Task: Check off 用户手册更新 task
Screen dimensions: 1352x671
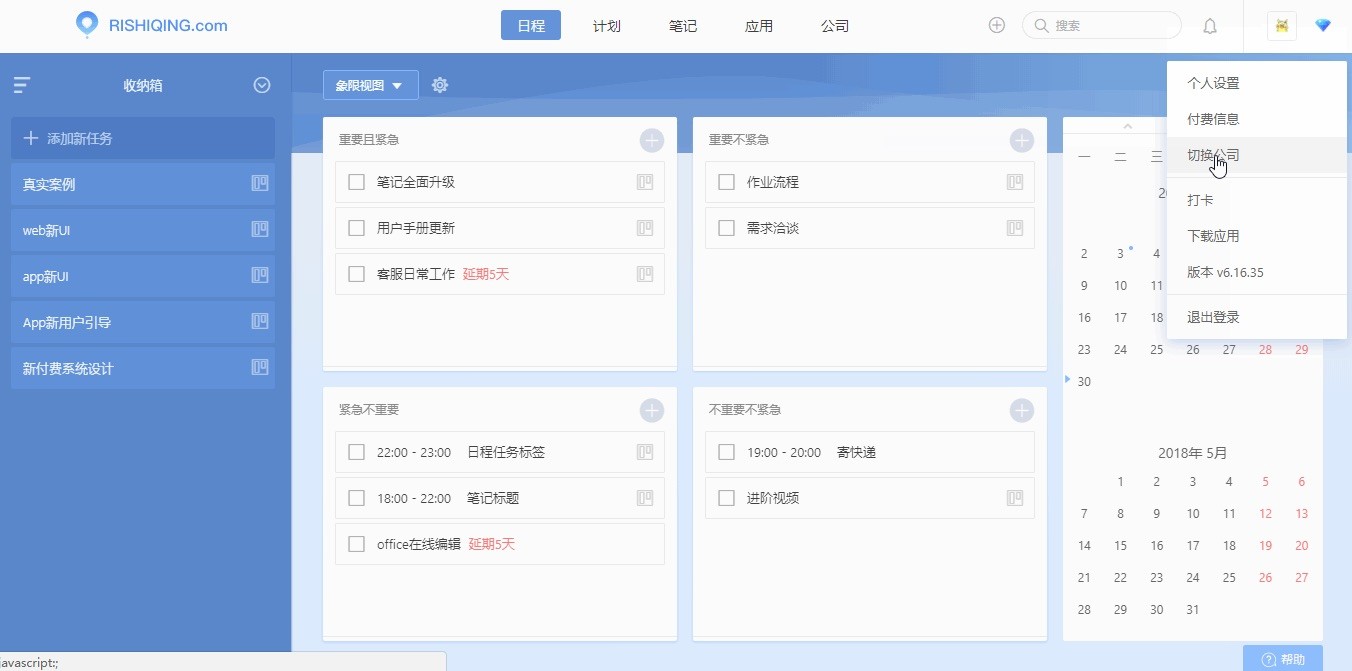Action: pos(356,228)
